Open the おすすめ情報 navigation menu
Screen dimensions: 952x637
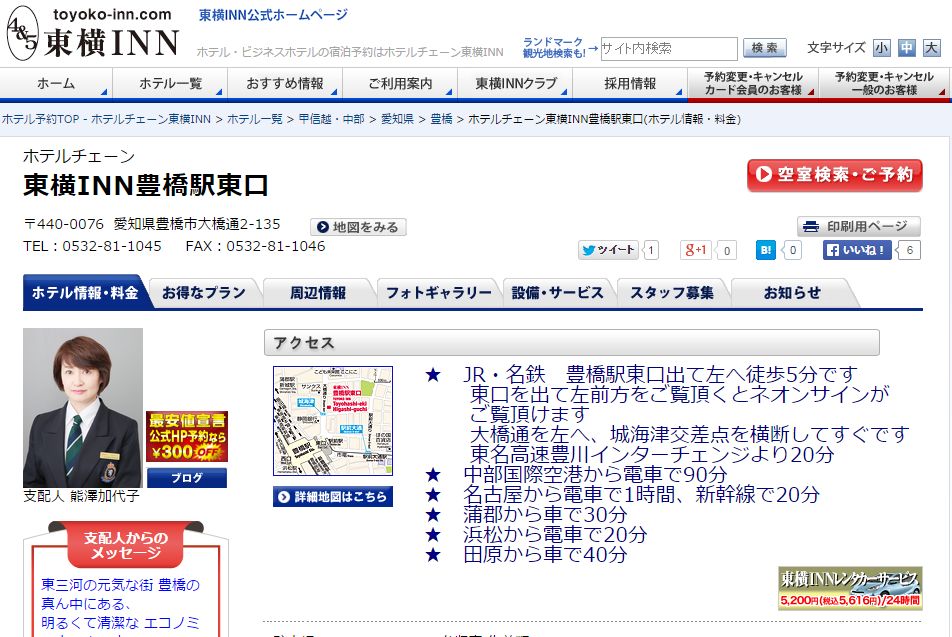click(x=285, y=84)
